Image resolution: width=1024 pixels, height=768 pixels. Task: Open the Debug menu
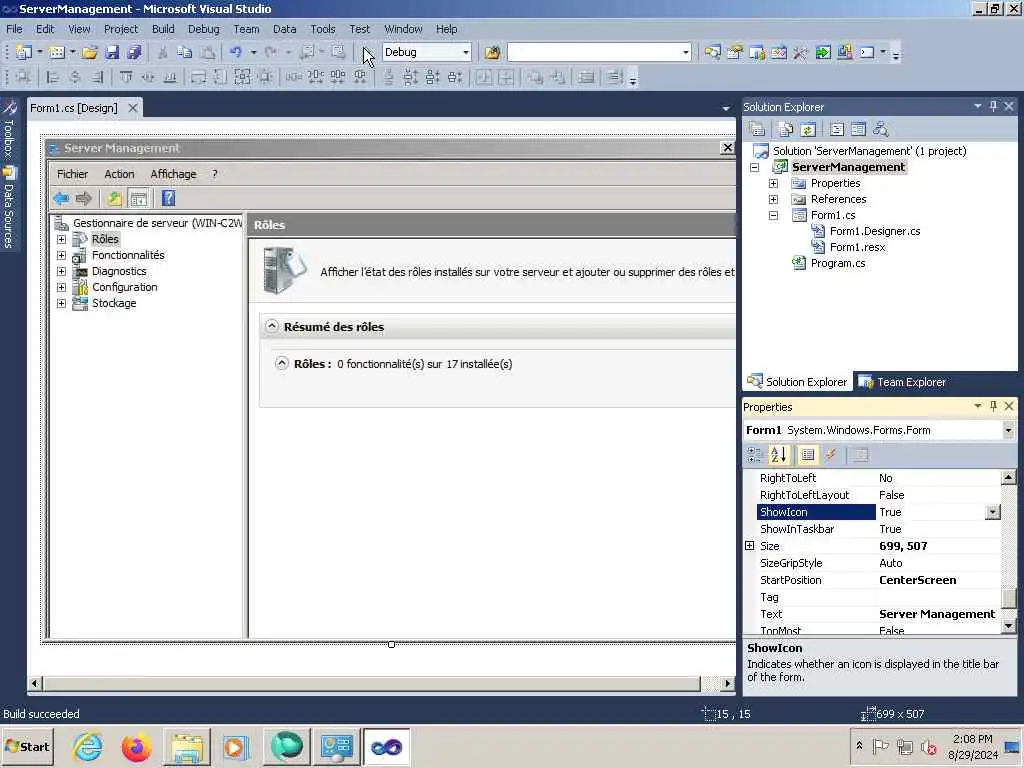coord(204,29)
